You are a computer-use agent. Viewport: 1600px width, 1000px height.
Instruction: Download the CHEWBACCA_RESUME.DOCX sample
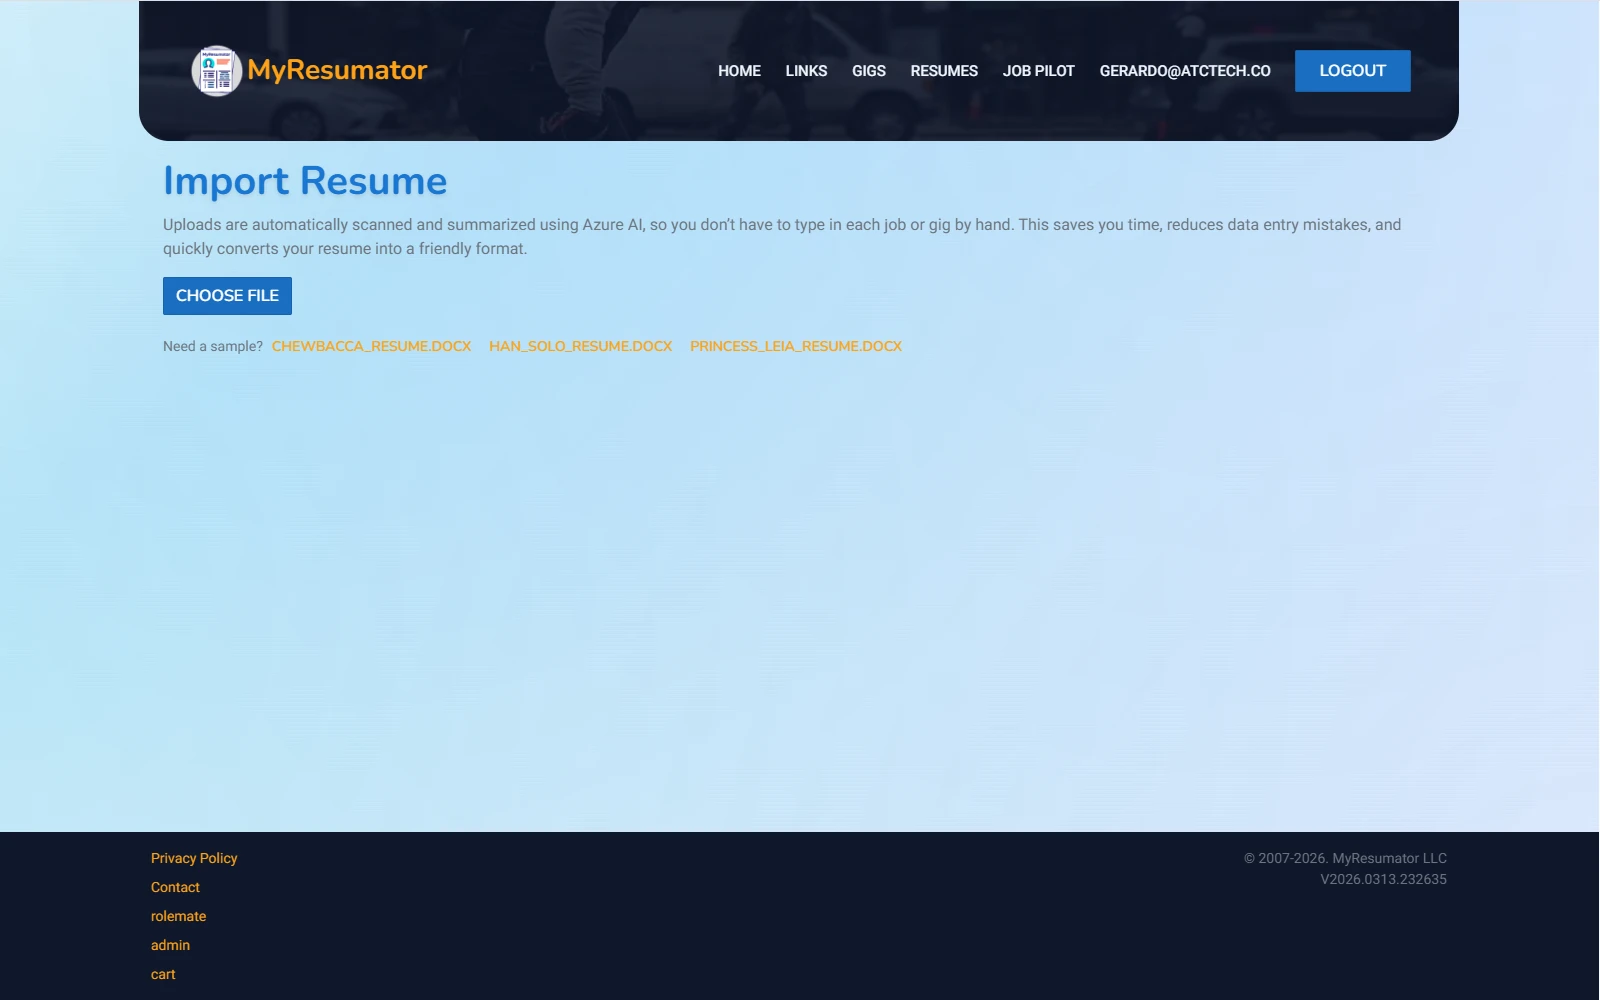click(x=371, y=345)
